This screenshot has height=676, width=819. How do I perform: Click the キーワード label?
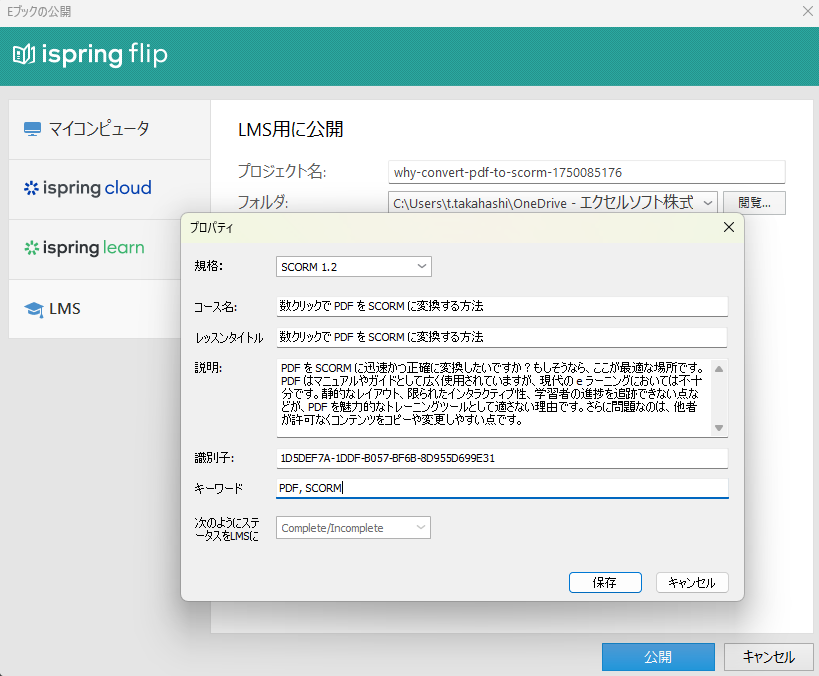click(x=218, y=488)
